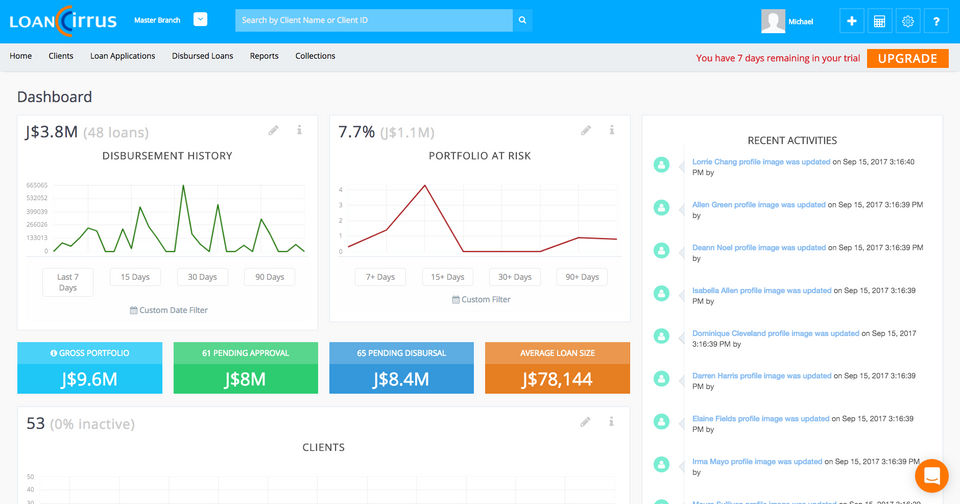
Task: Select the 90+ Days risk filter
Action: pos(582,277)
